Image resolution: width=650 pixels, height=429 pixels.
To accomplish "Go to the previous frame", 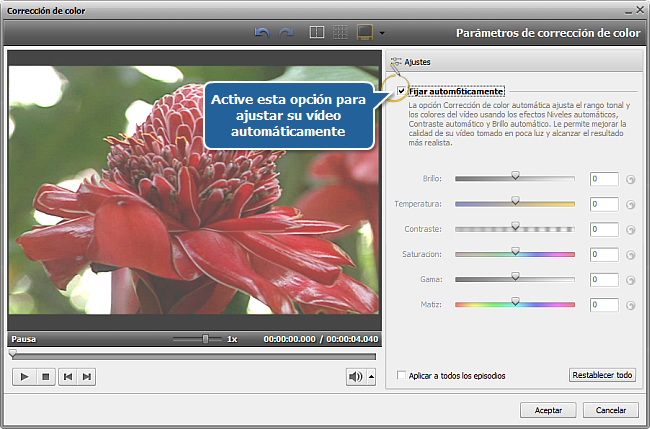I will point(67,376).
